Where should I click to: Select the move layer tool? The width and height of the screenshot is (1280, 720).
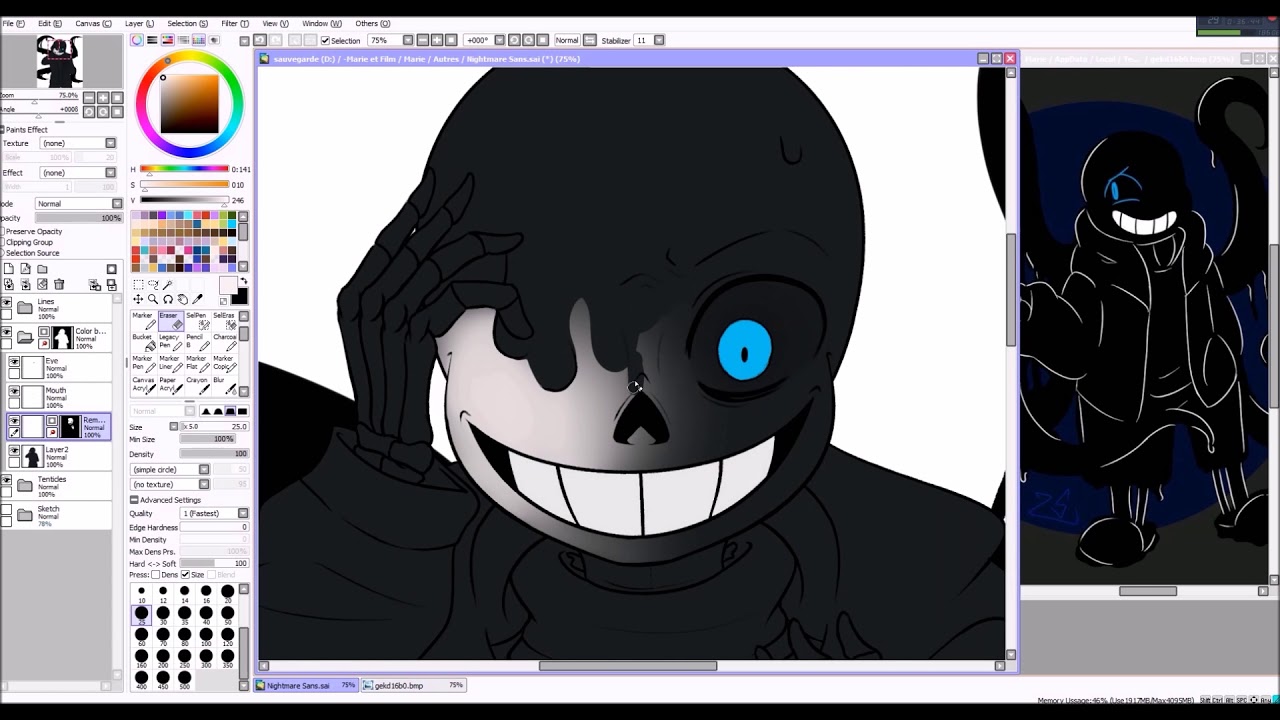(138, 300)
